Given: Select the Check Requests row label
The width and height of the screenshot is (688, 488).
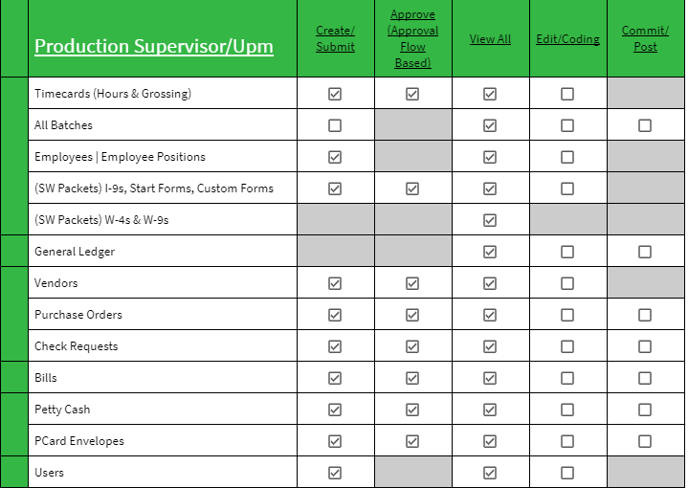Looking at the screenshot, I should coord(76,347).
